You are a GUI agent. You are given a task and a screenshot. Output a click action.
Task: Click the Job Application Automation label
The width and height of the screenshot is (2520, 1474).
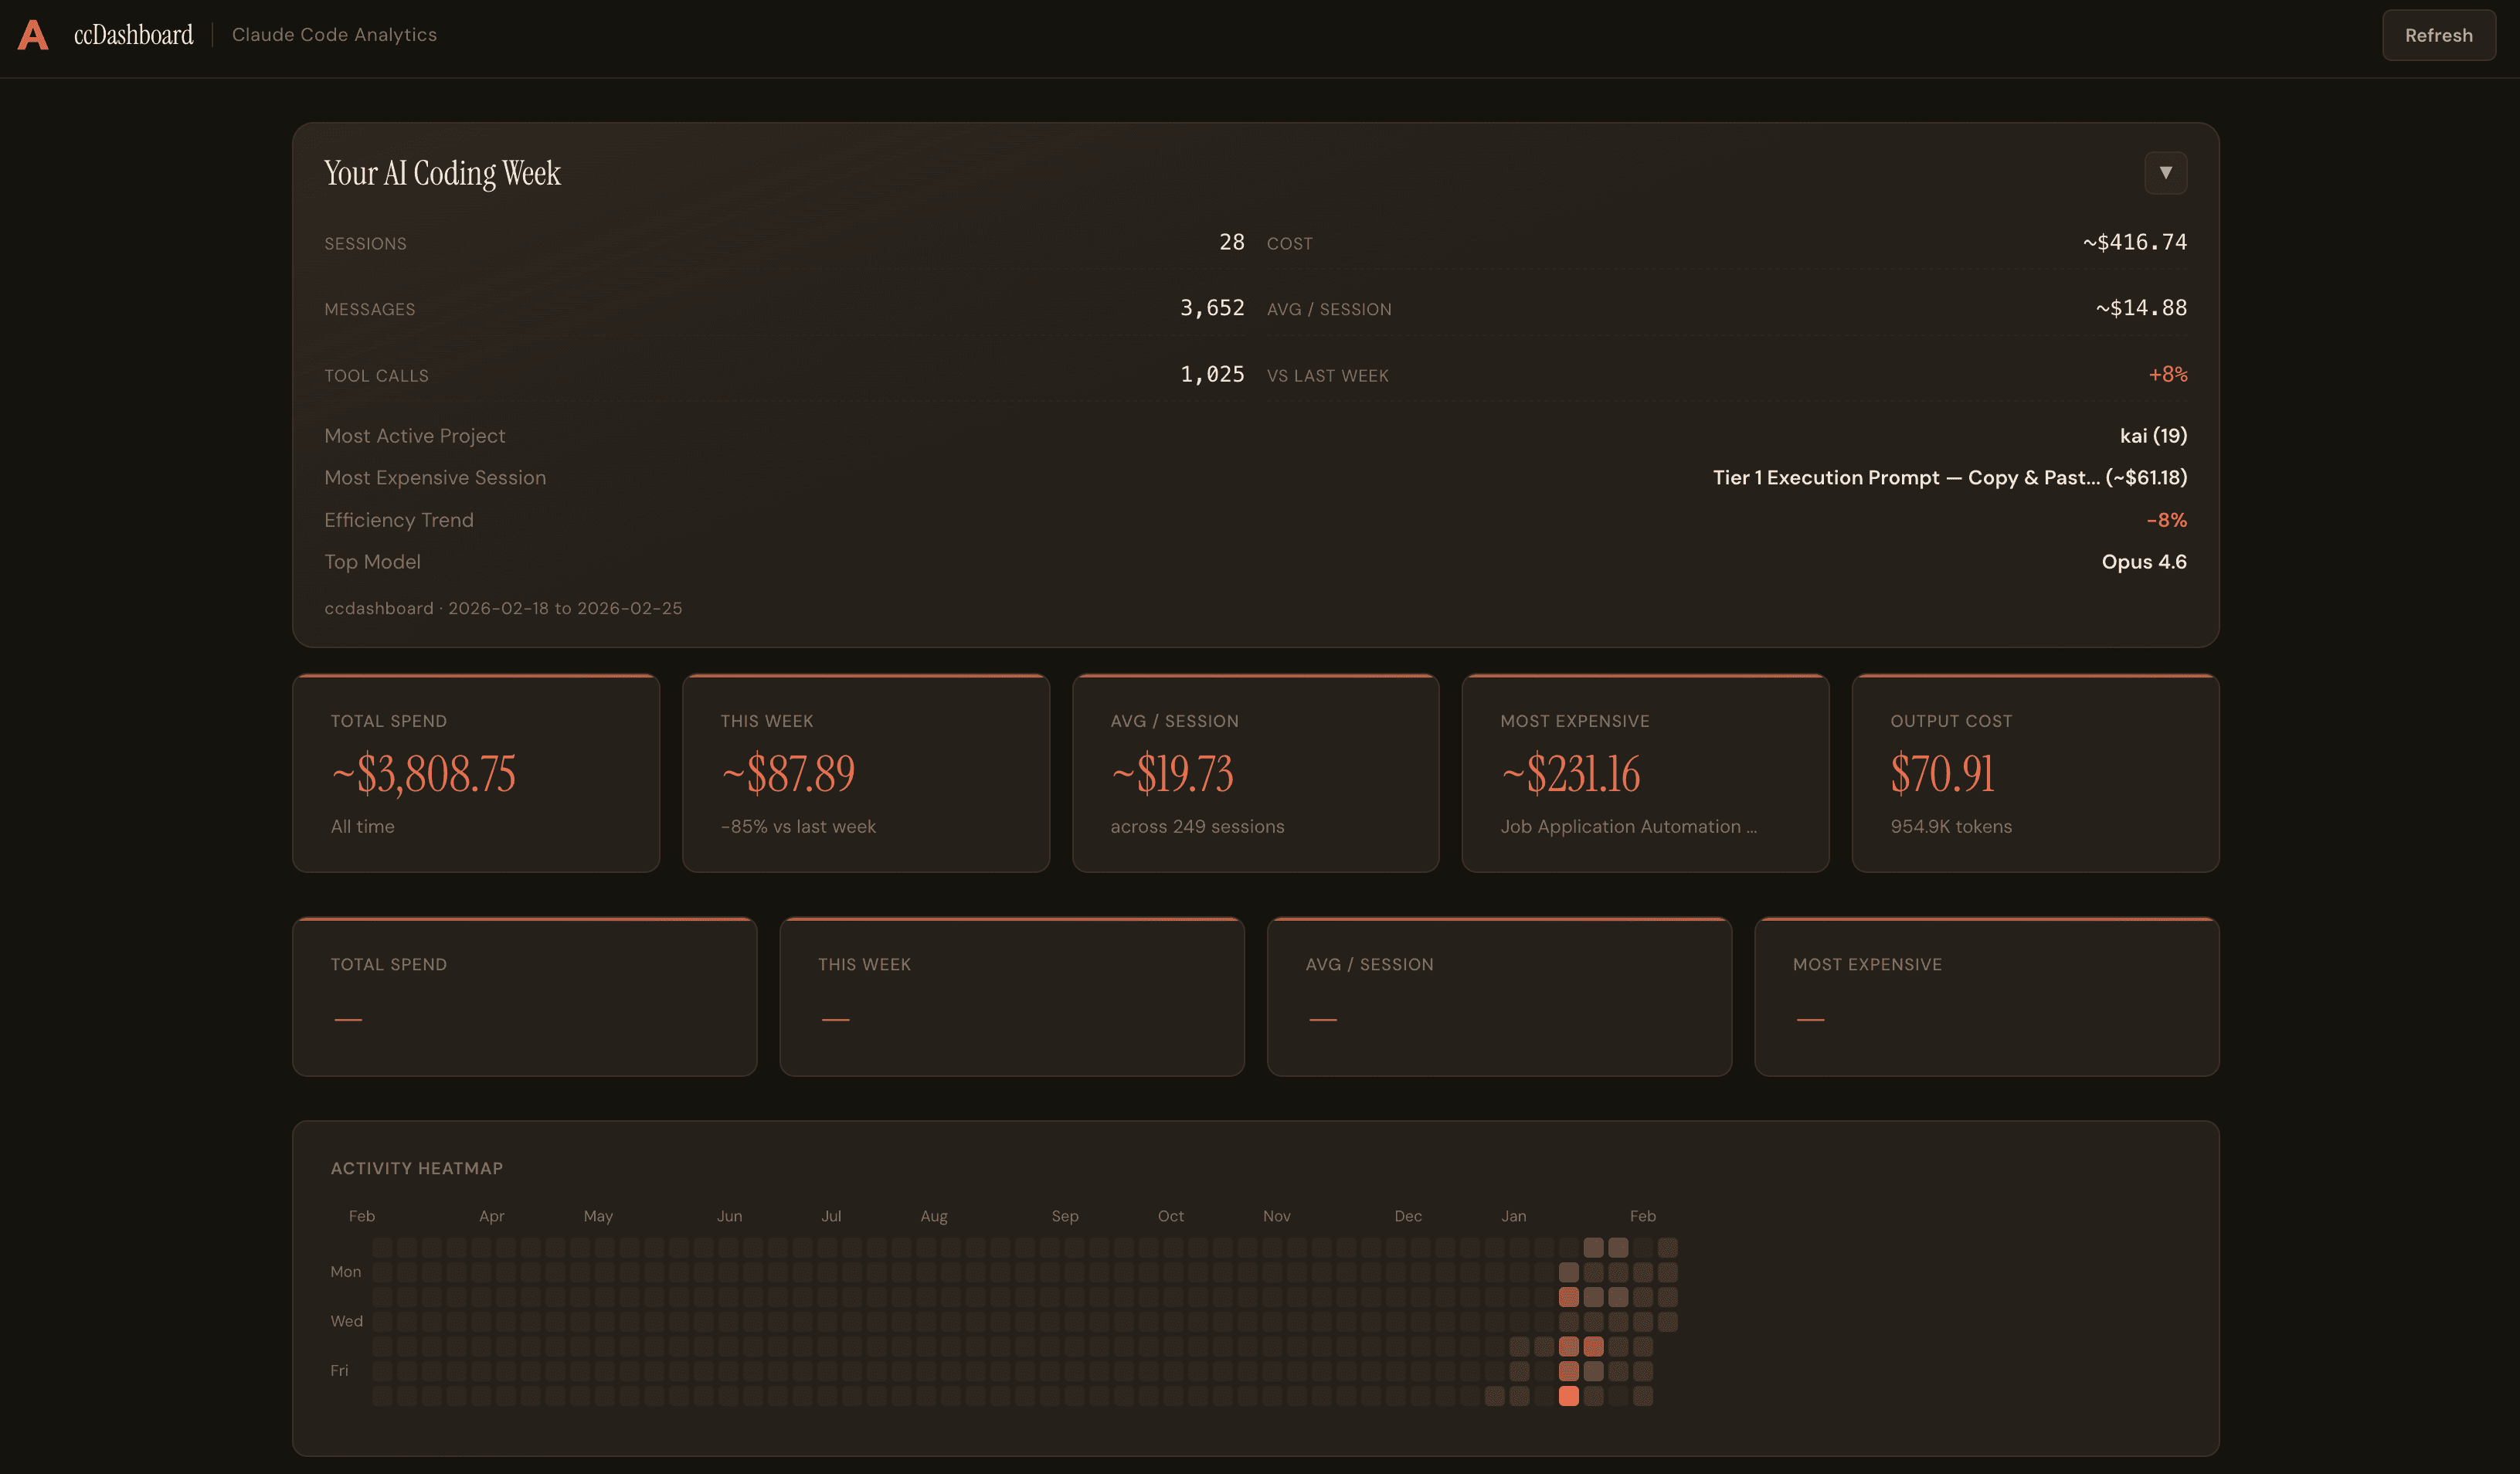[1628, 827]
